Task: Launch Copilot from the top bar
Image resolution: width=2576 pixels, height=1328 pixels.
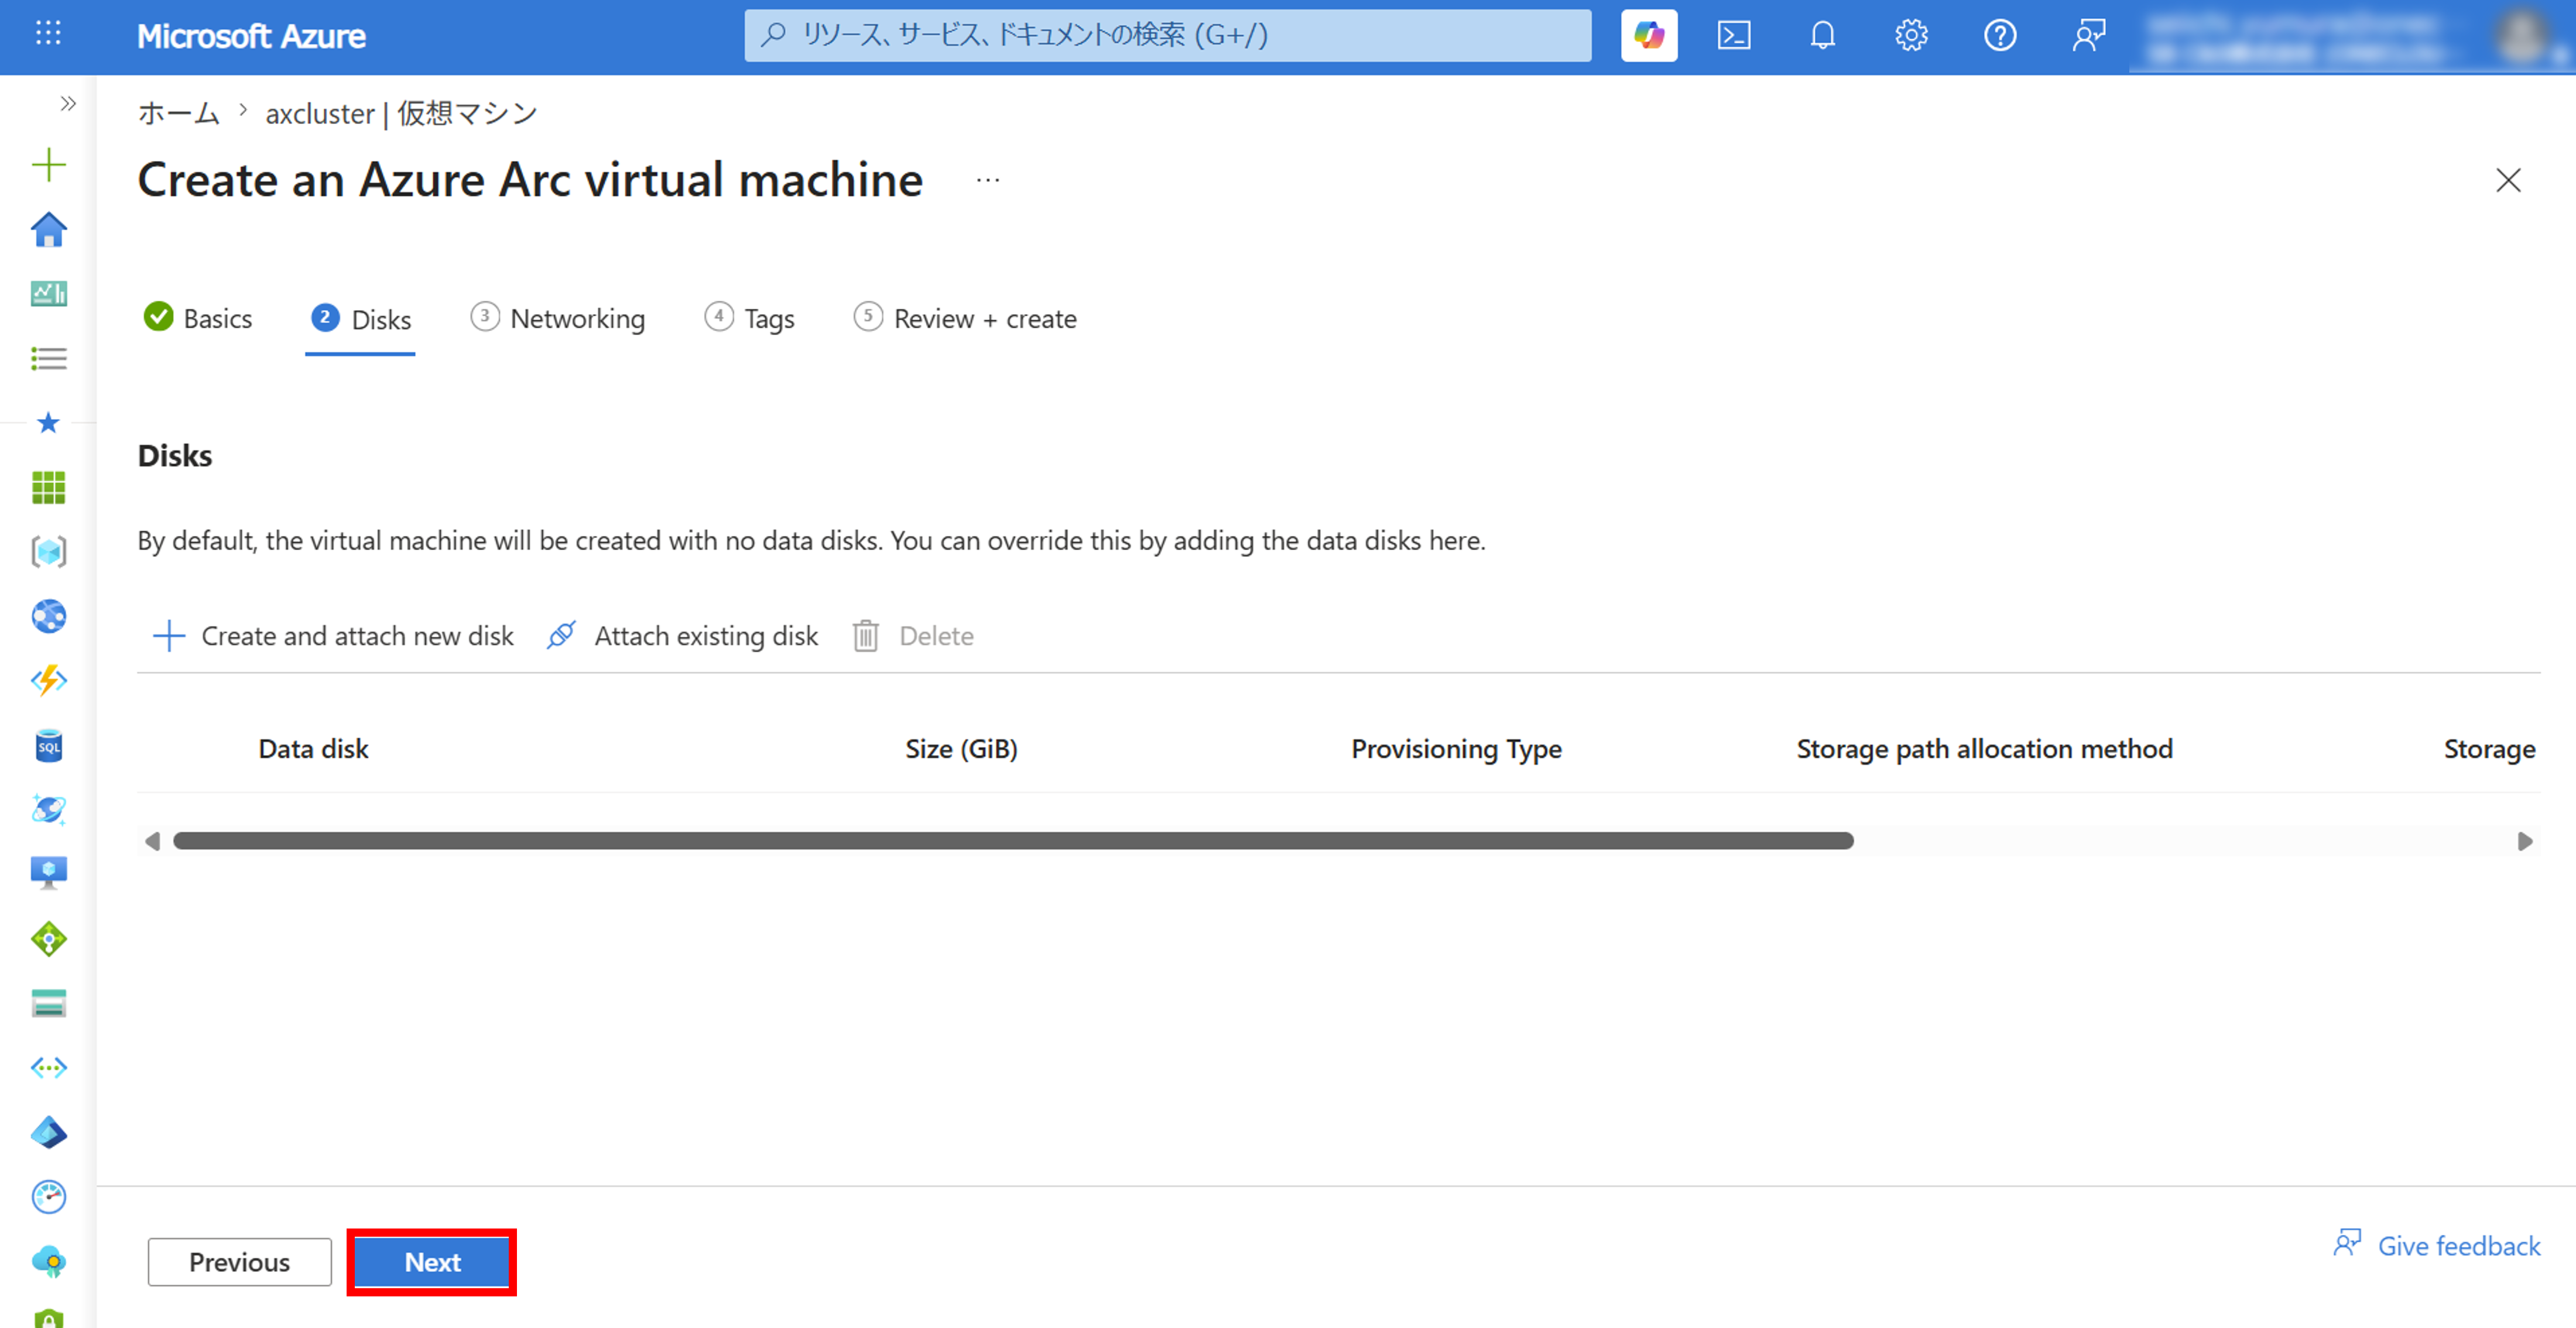Action: 1649,36
